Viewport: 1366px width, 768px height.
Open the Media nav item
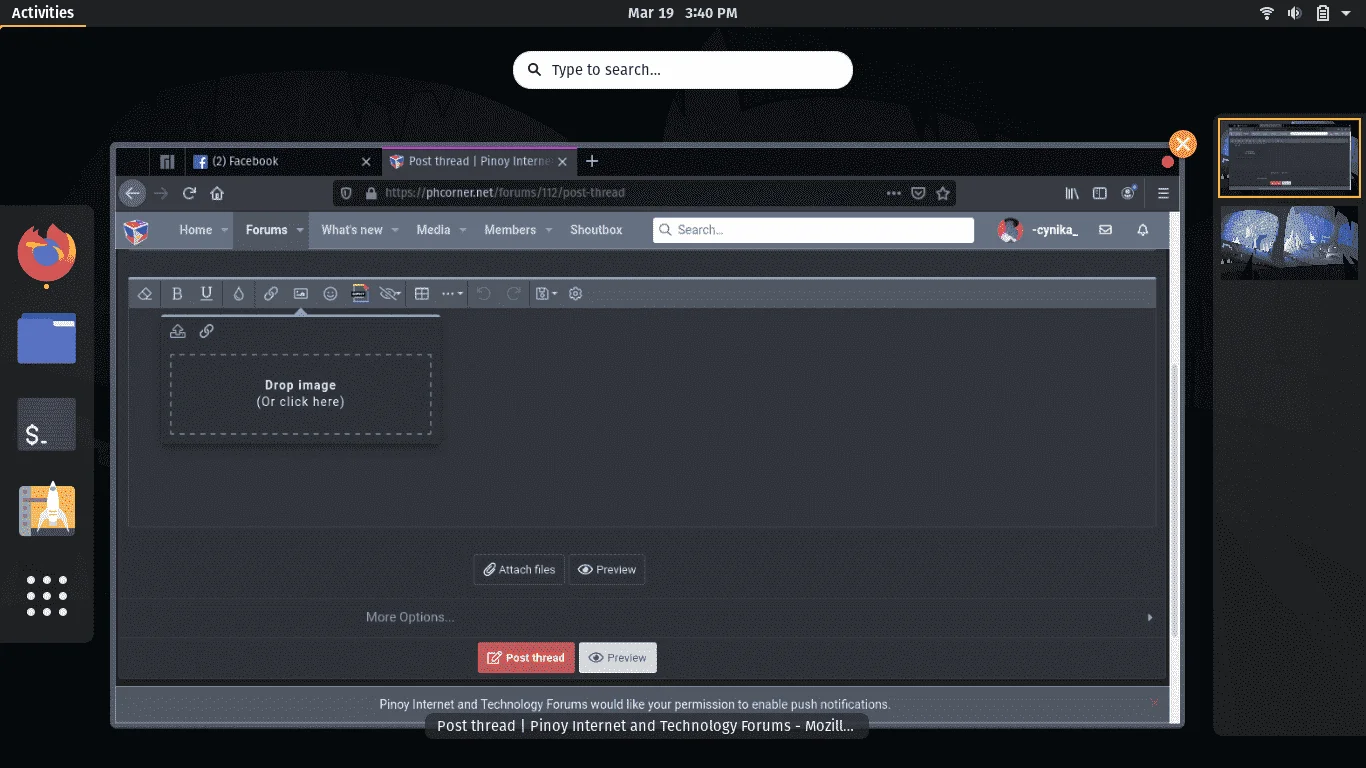[x=433, y=230]
